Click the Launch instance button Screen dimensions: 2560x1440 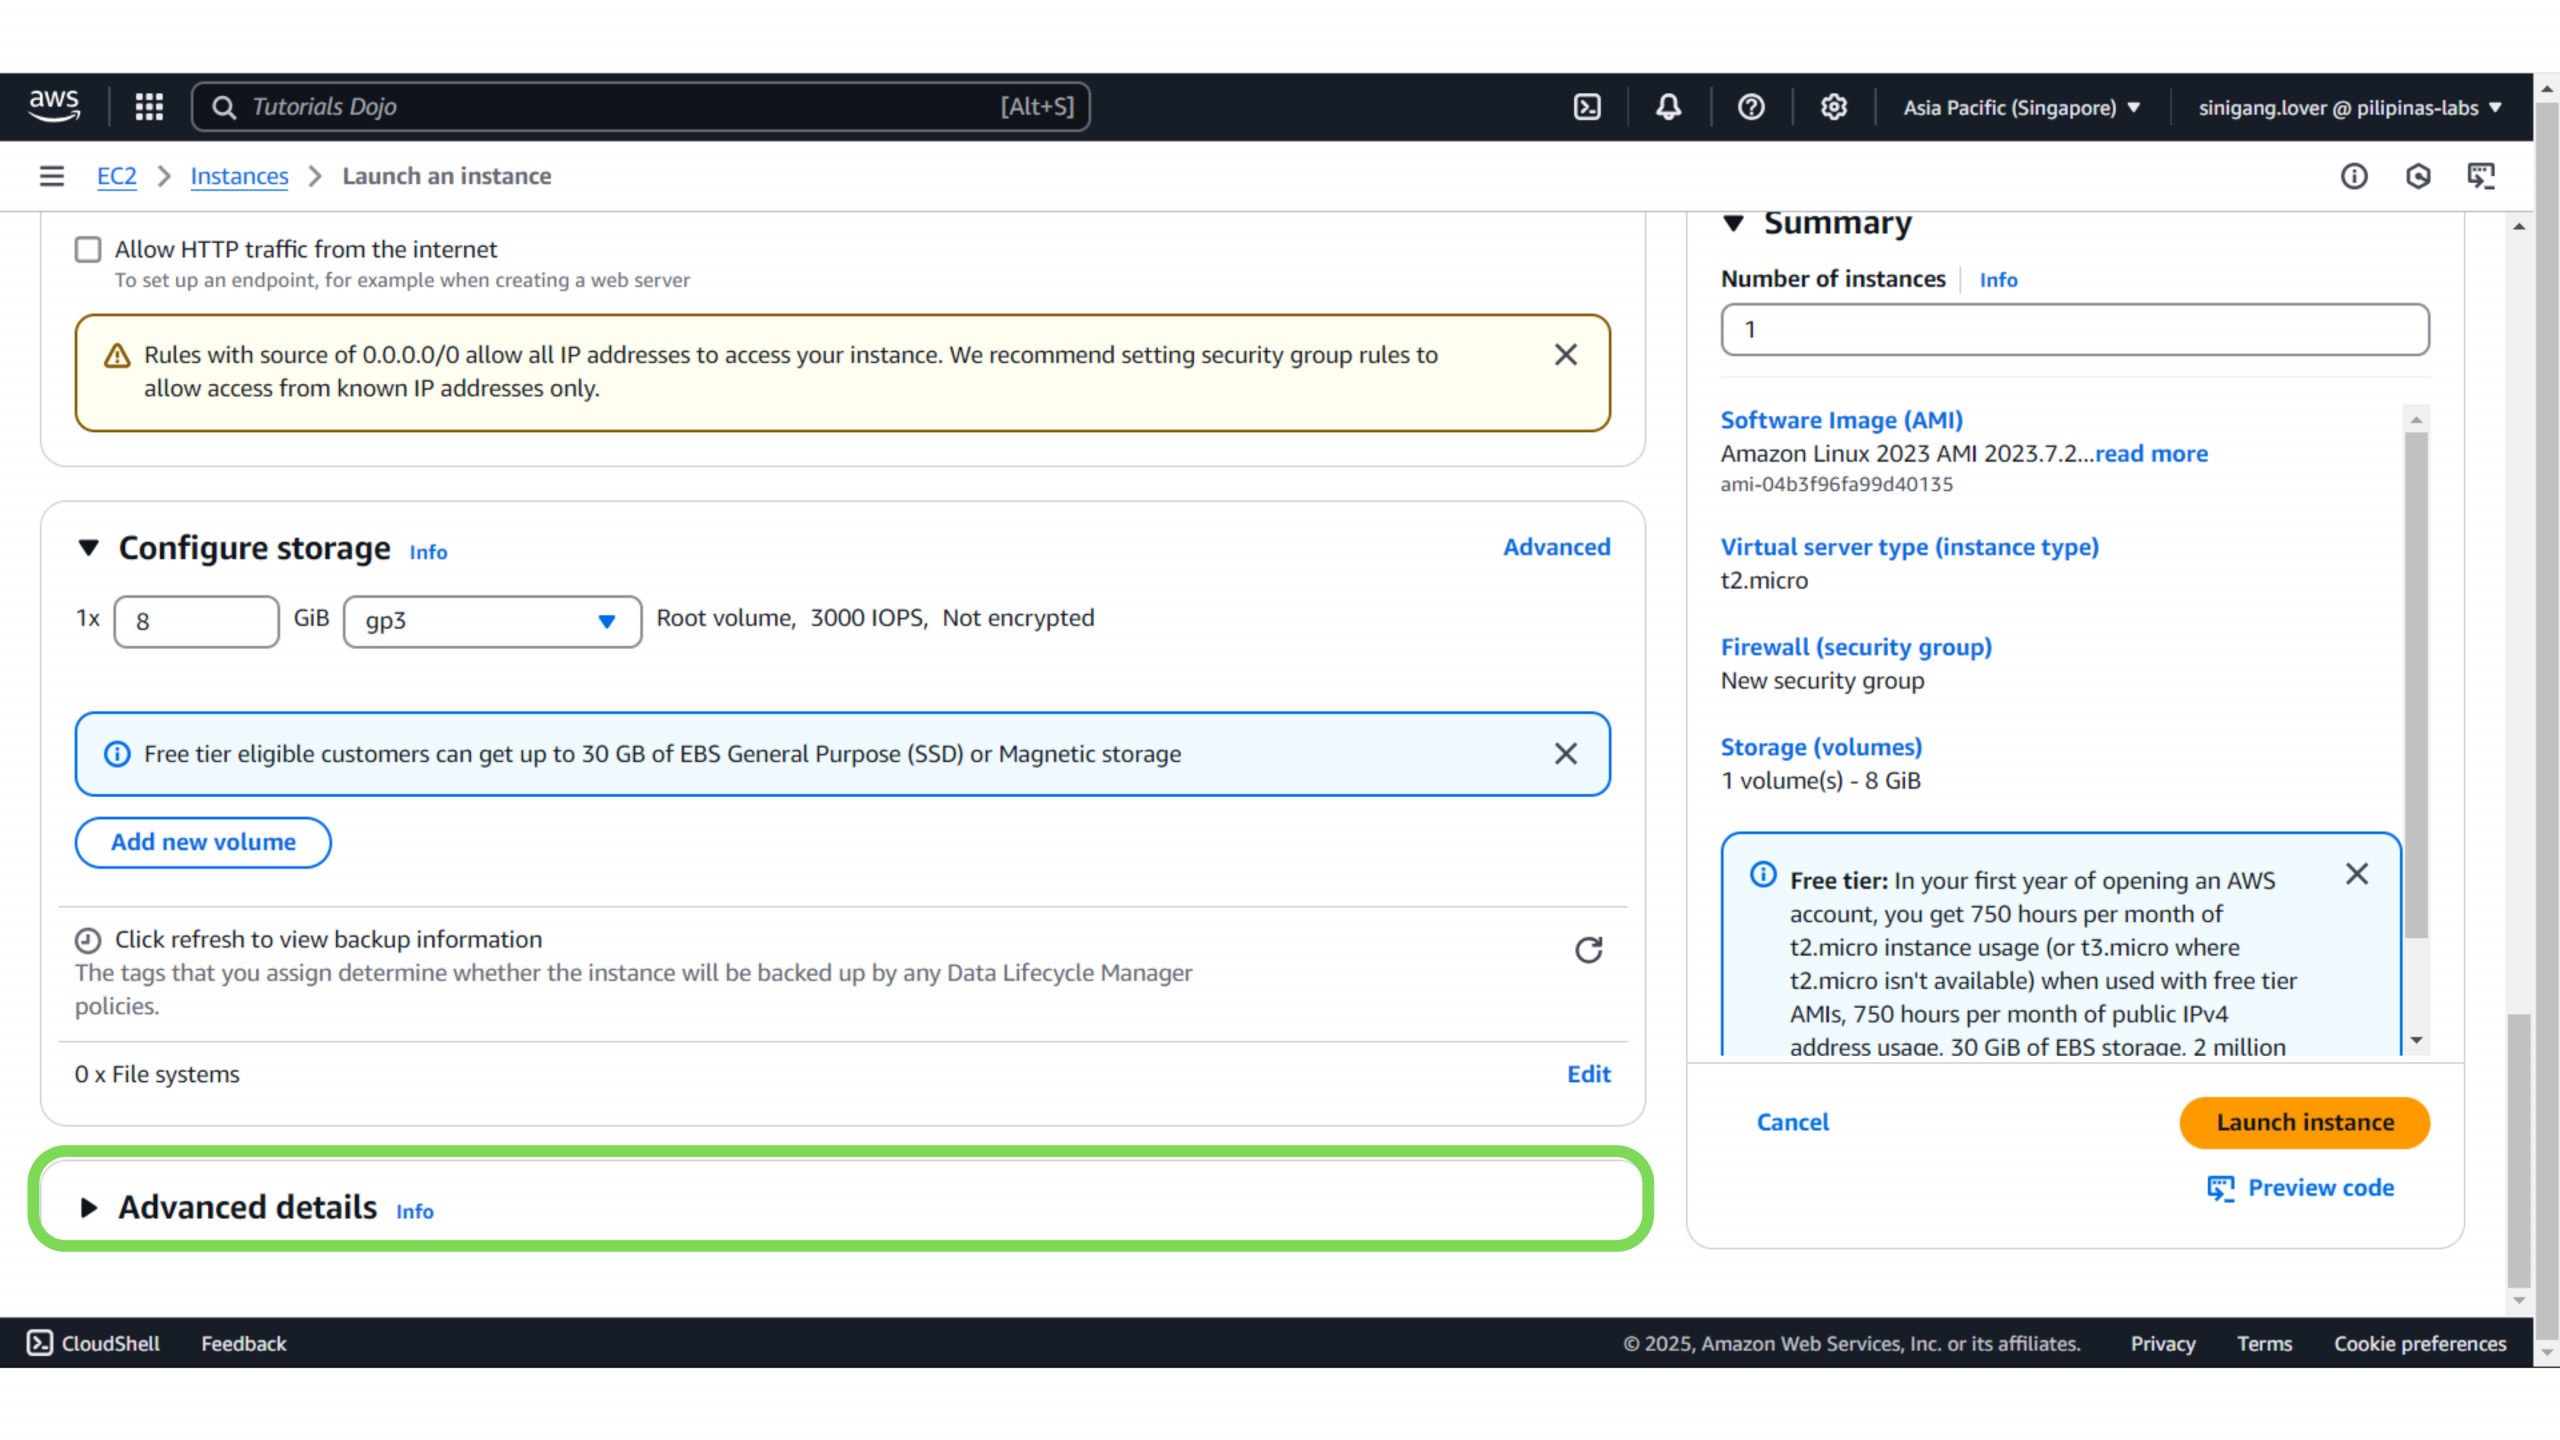pos(2304,1122)
